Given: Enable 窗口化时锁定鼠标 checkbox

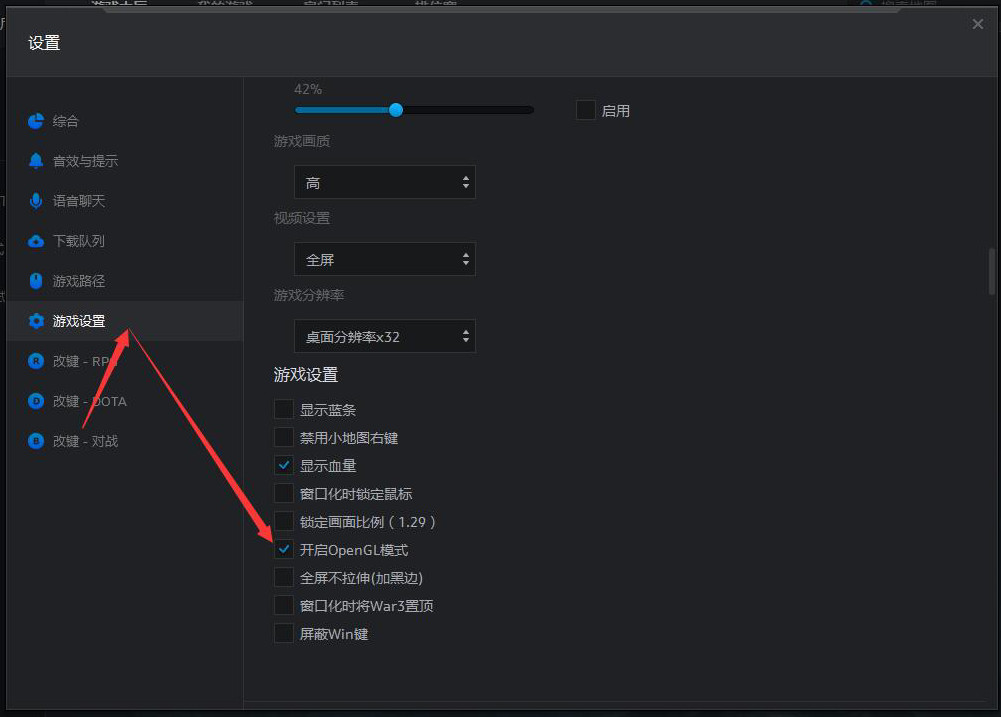Looking at the screenshot, I should [283, 494].
